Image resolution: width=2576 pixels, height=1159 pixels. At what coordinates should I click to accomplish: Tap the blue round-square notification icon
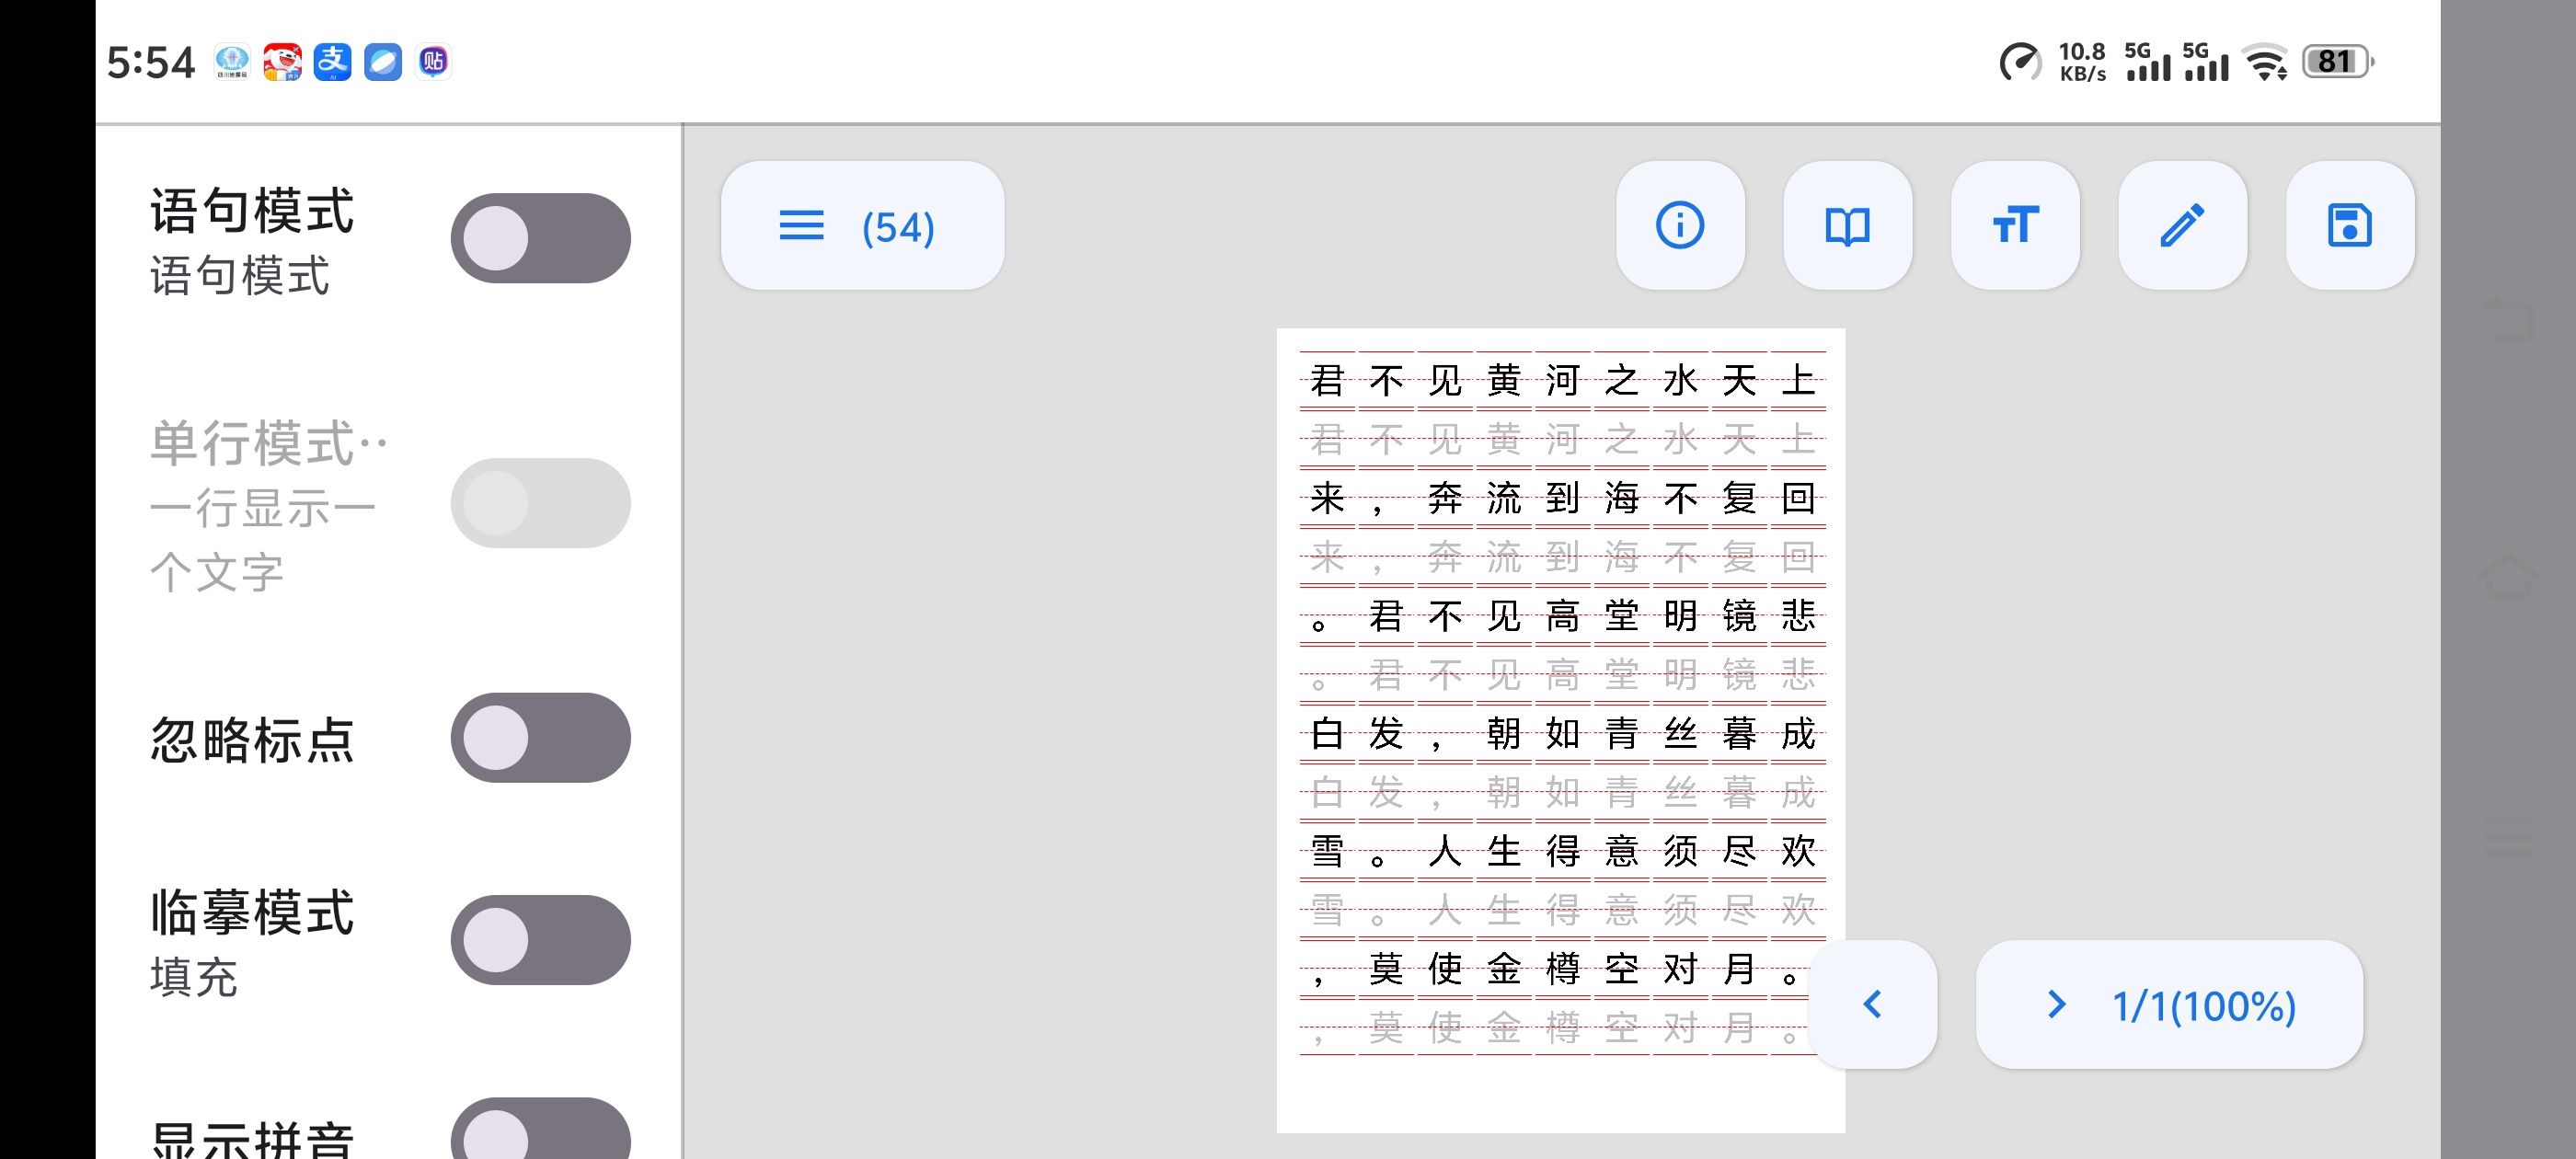pos(383,62)
